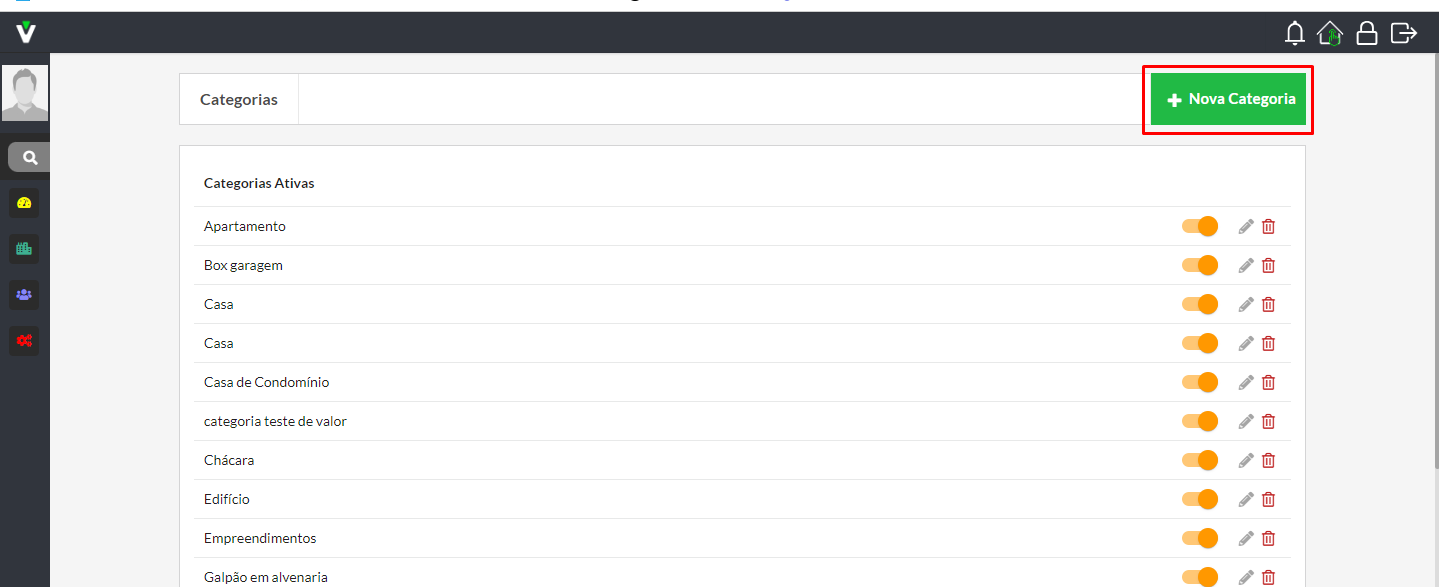
Task: Toggle off the Apartamento category switch
Action: (1199, 226)
